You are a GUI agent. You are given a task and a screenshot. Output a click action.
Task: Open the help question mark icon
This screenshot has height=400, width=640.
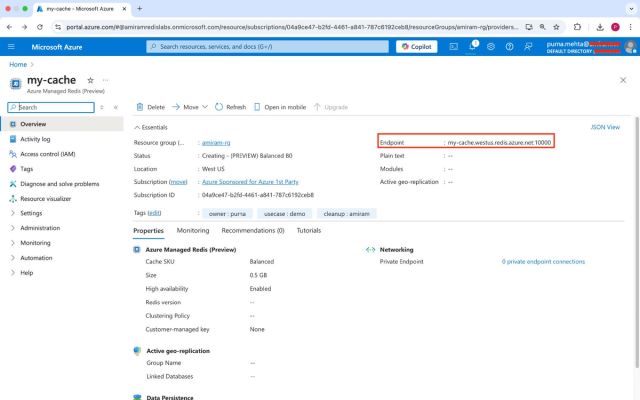click(x=509, y=47)
